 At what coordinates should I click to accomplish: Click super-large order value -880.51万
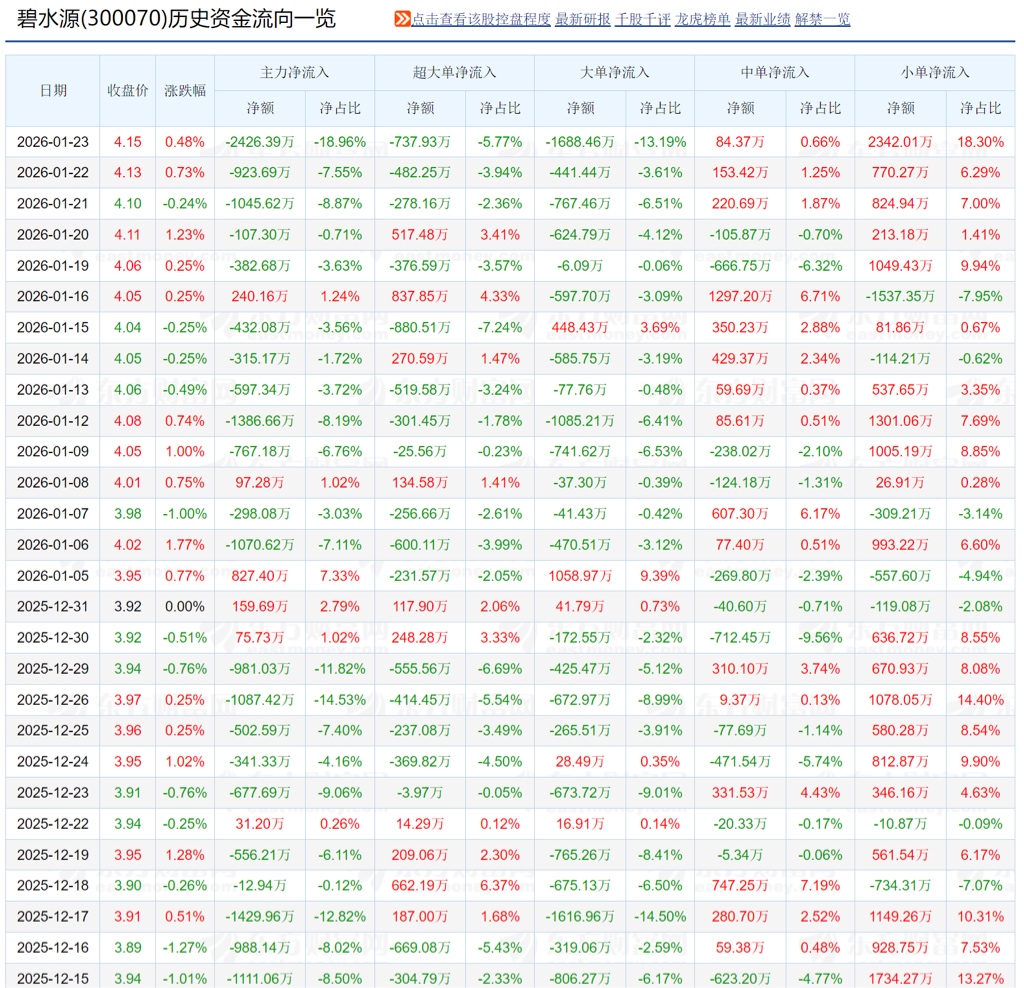click(x=420, y=327)
